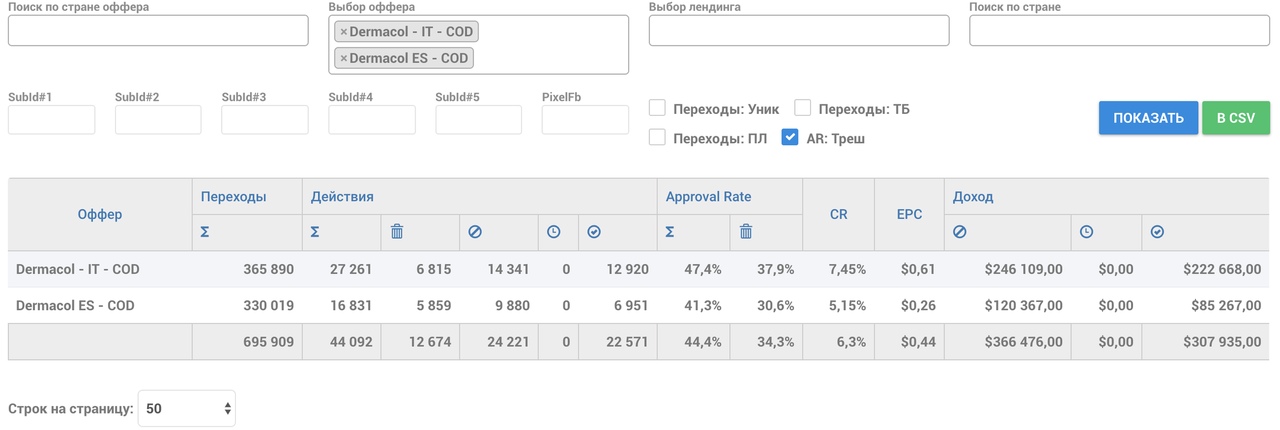Click CR value 7,45%
This screenshot has height=430, width=1280.
pos(847,269)
